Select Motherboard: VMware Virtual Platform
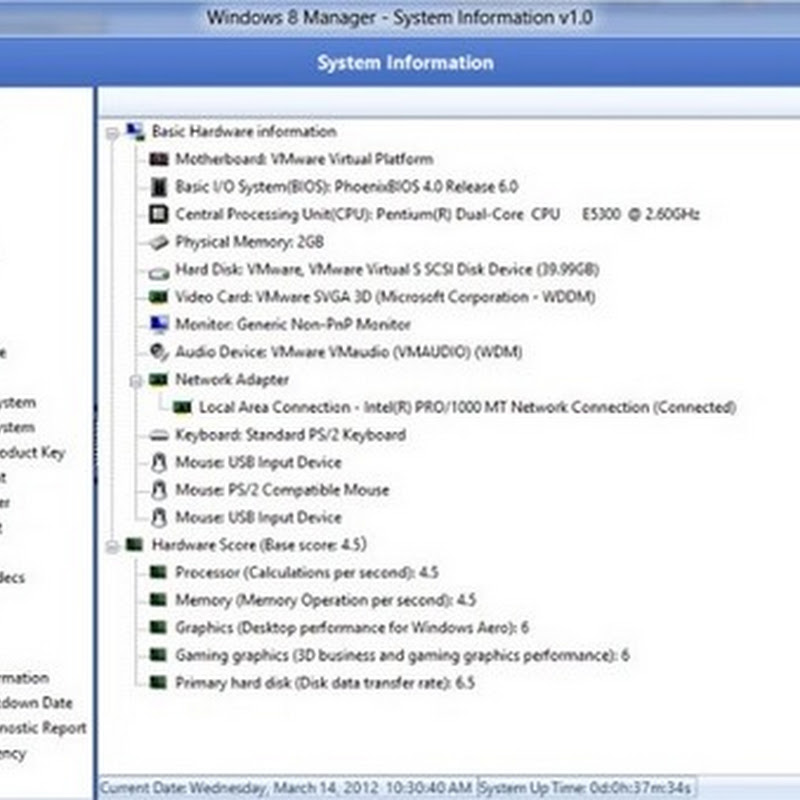 (x=304, y=159)
